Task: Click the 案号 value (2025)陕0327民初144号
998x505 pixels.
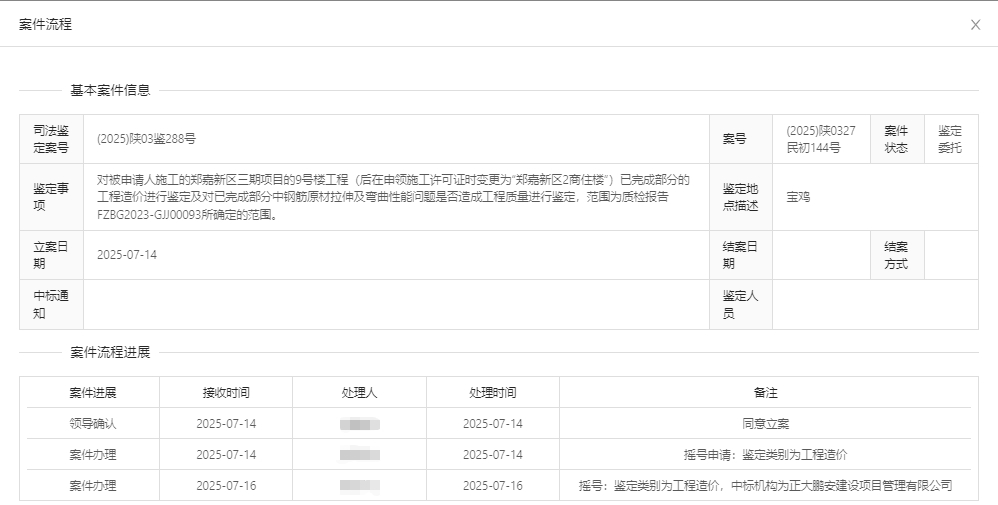Action: click(x=820, y=139)
